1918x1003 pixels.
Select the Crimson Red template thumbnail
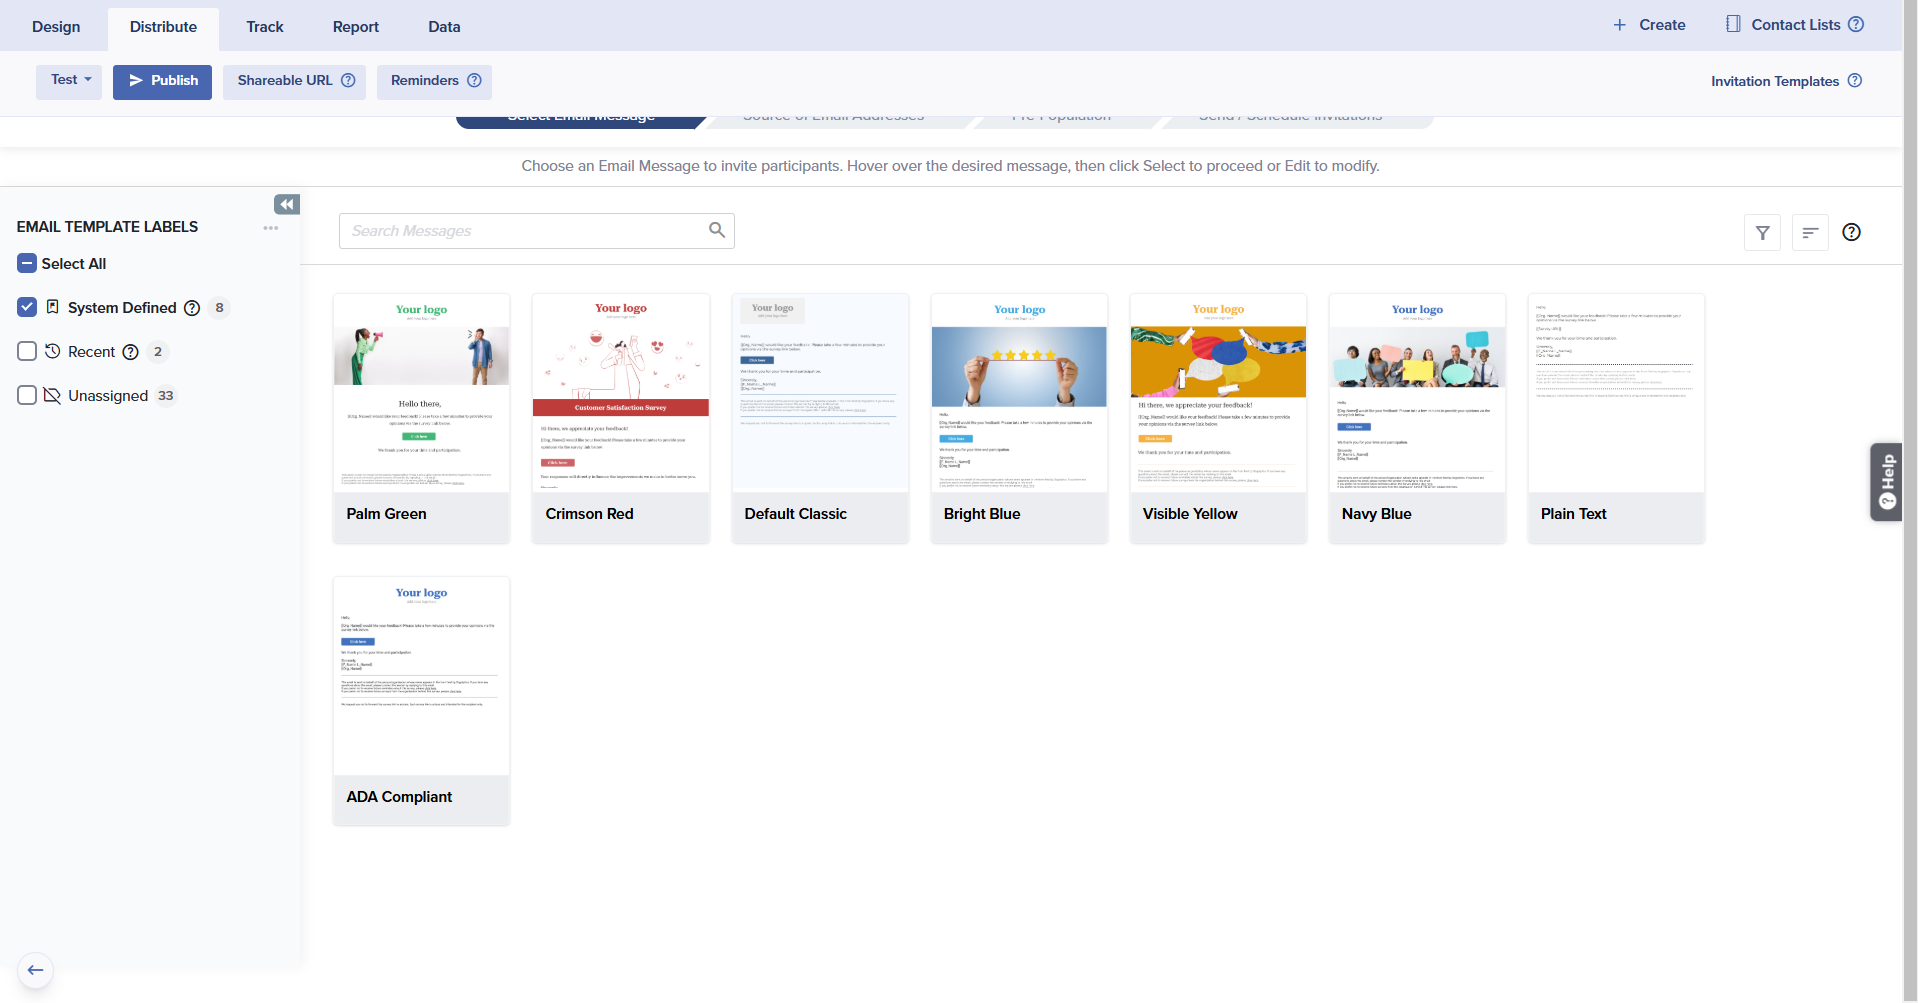pyautogui.click(x=621, y=393)
